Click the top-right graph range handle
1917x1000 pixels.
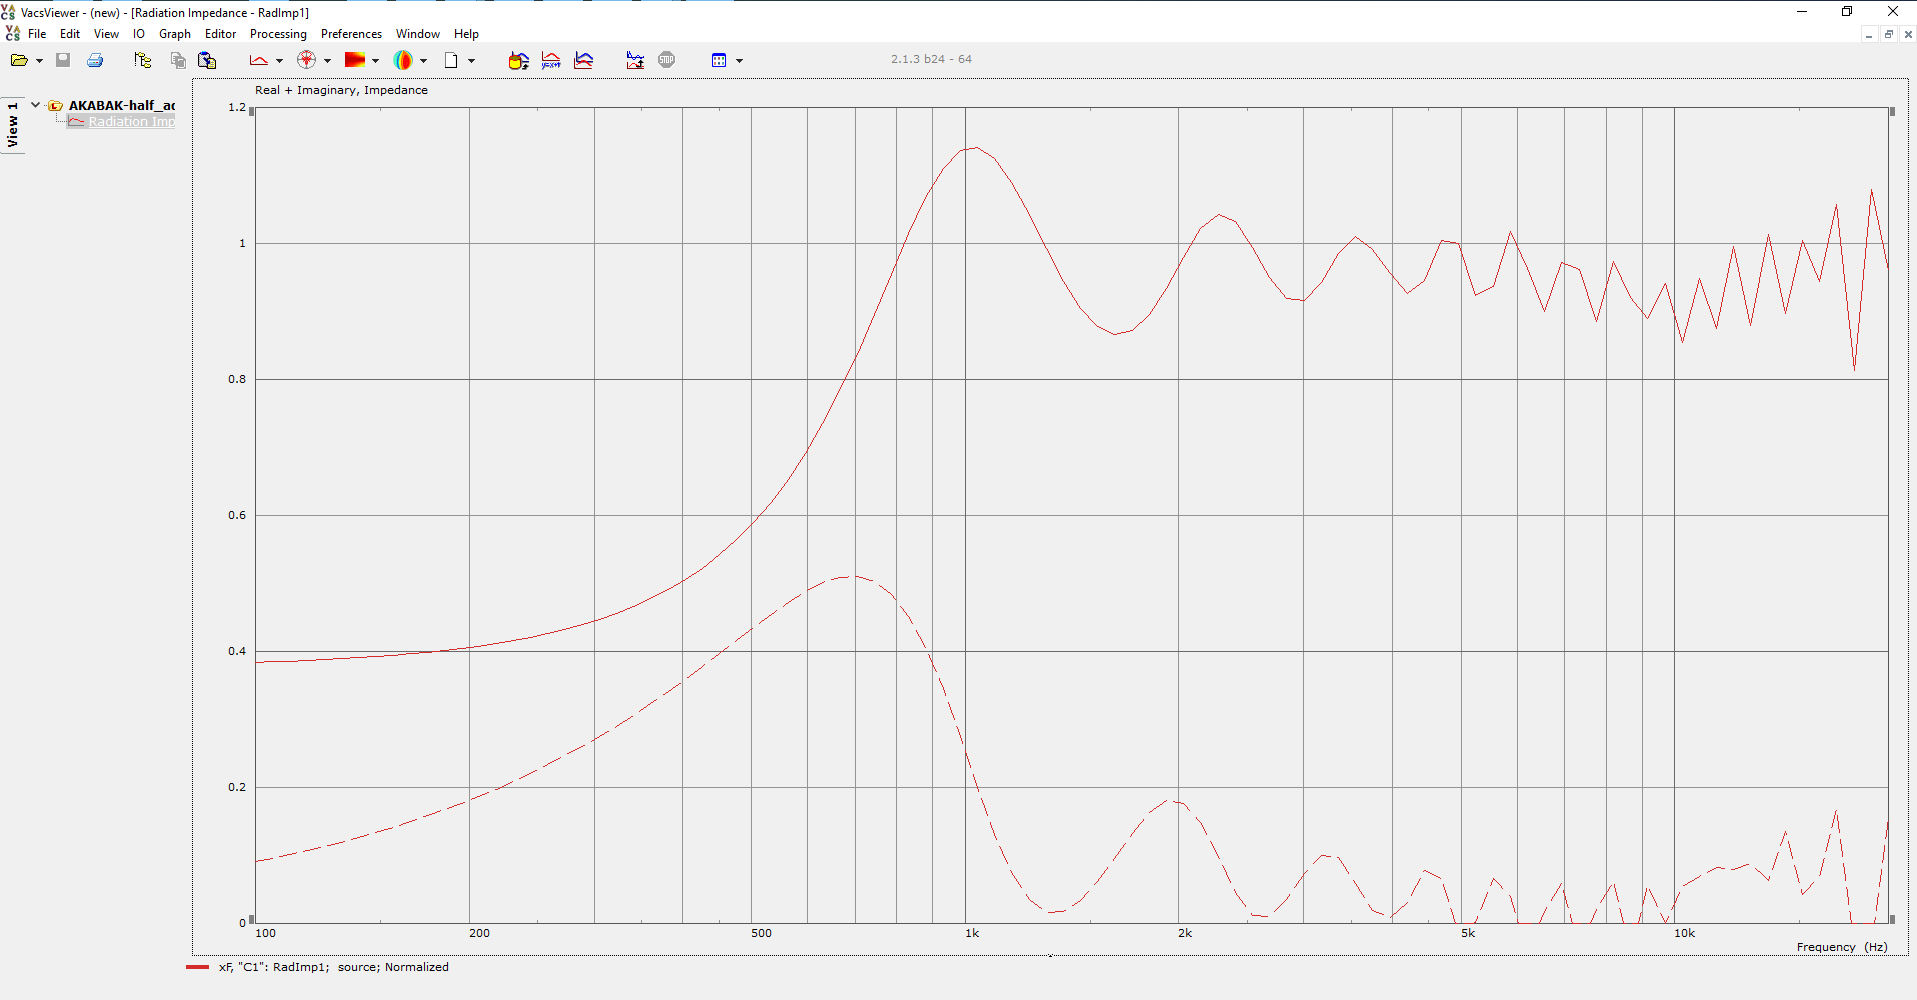click(x=1892, y=112)
